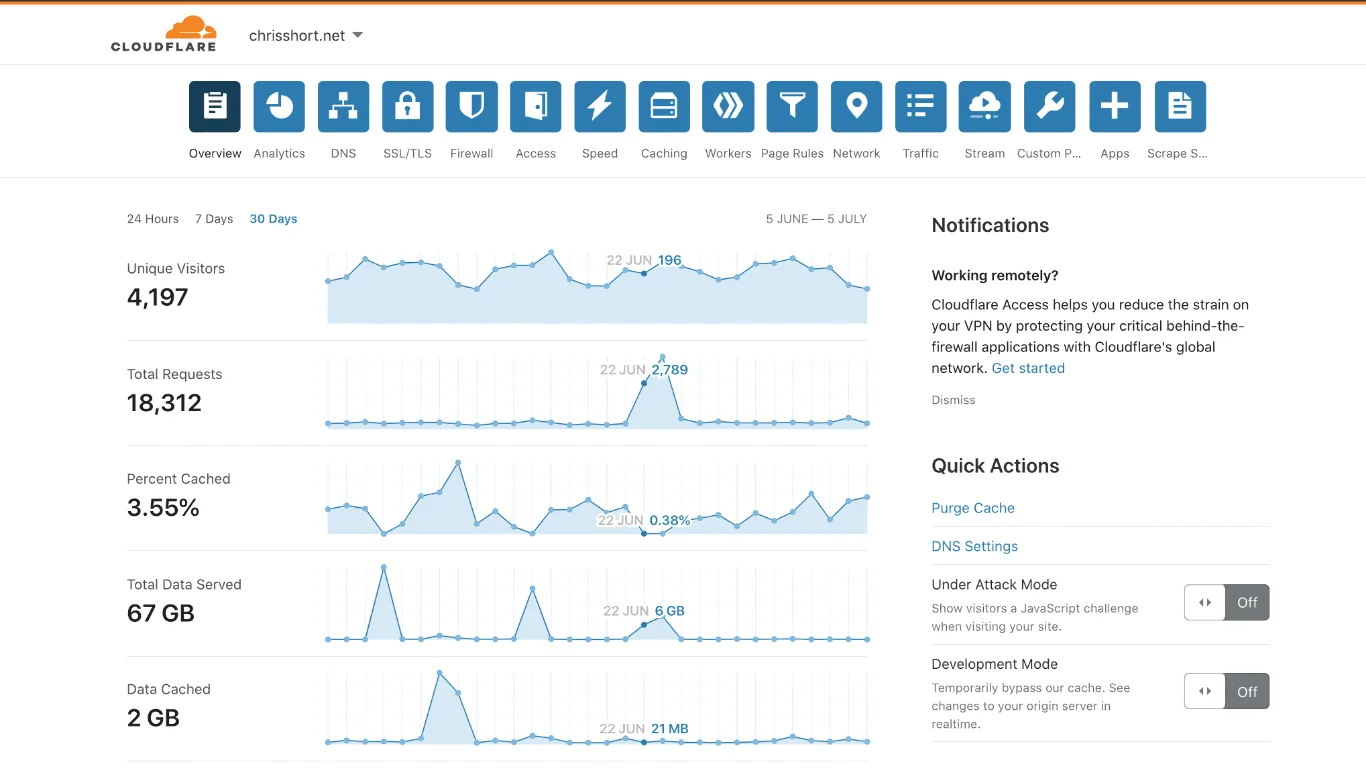
Task: Dismiss the Working remotely notification
Action: click(x=953, y=400)
